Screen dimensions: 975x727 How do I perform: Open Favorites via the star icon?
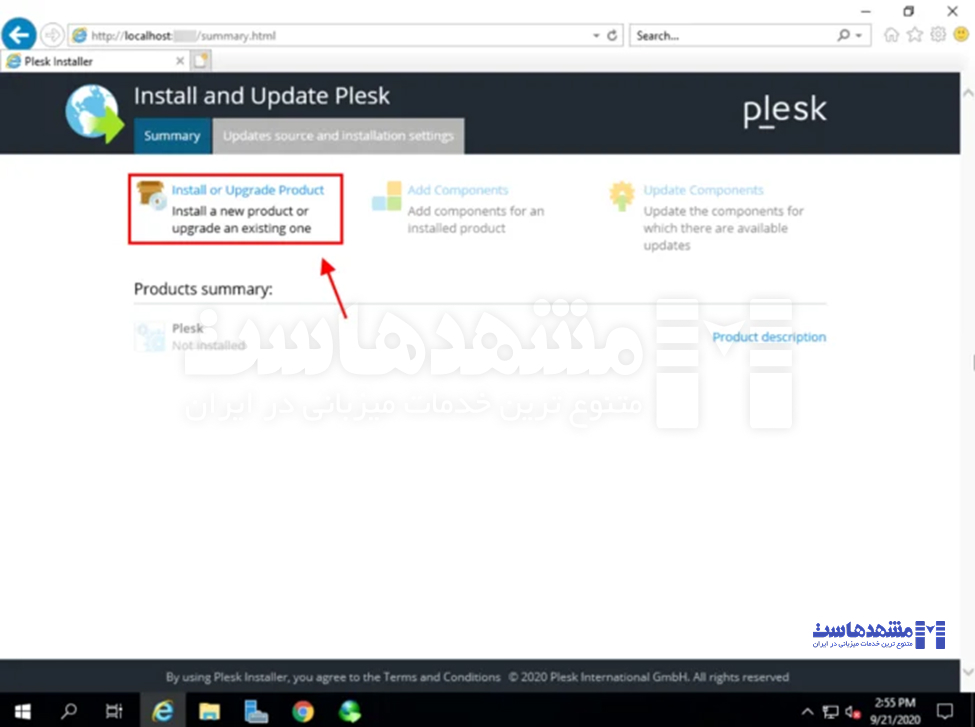point(914,35)
